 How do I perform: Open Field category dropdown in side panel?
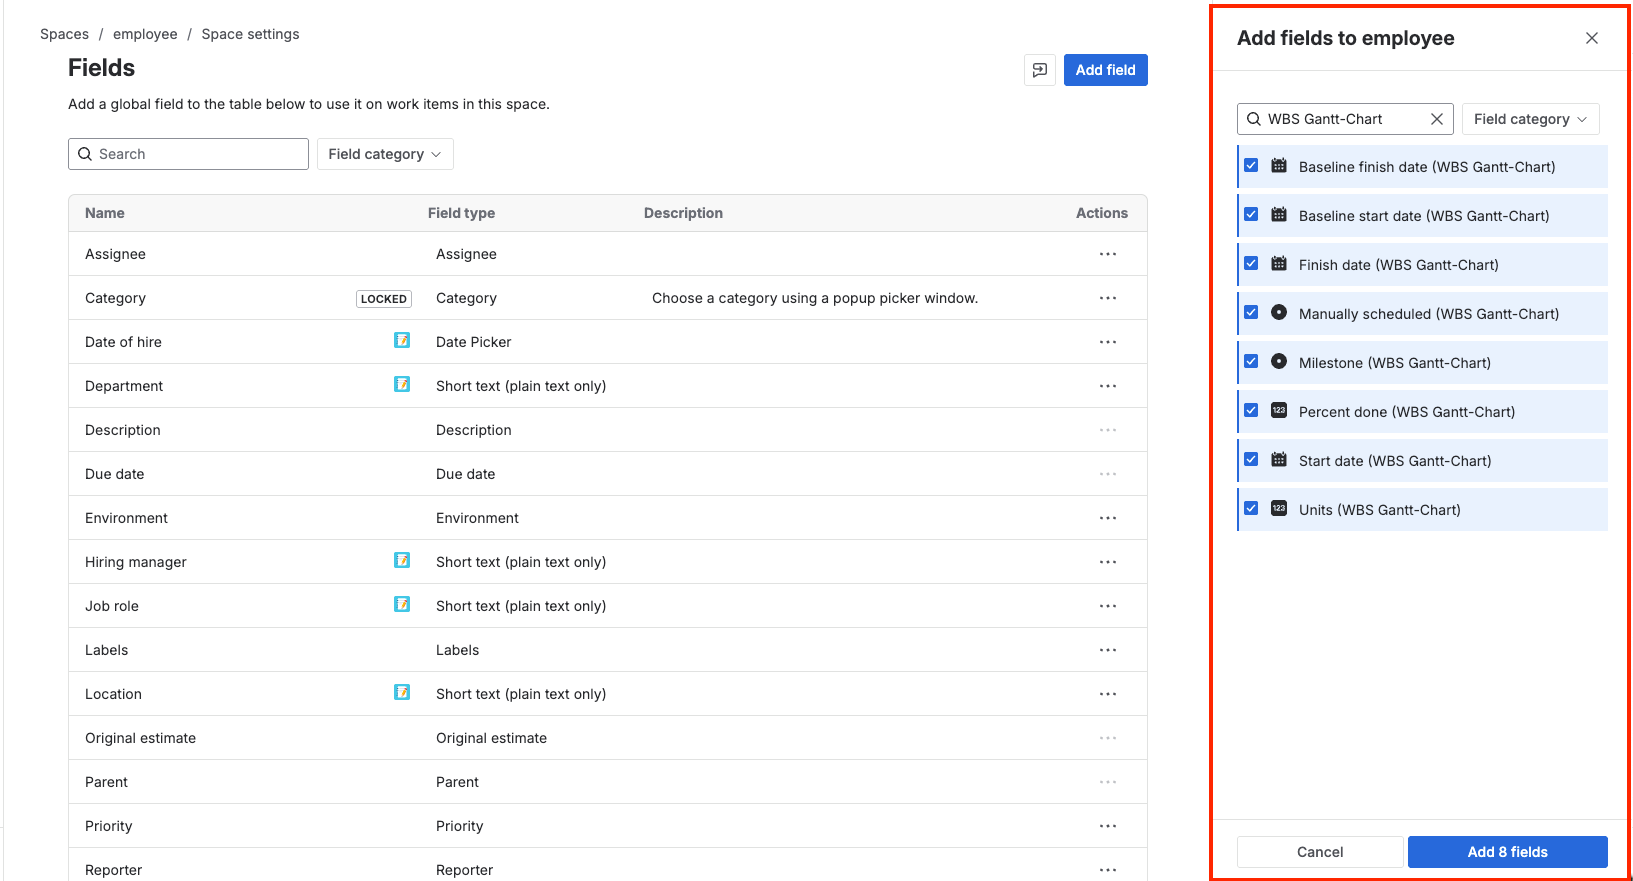click(1530, 119)
